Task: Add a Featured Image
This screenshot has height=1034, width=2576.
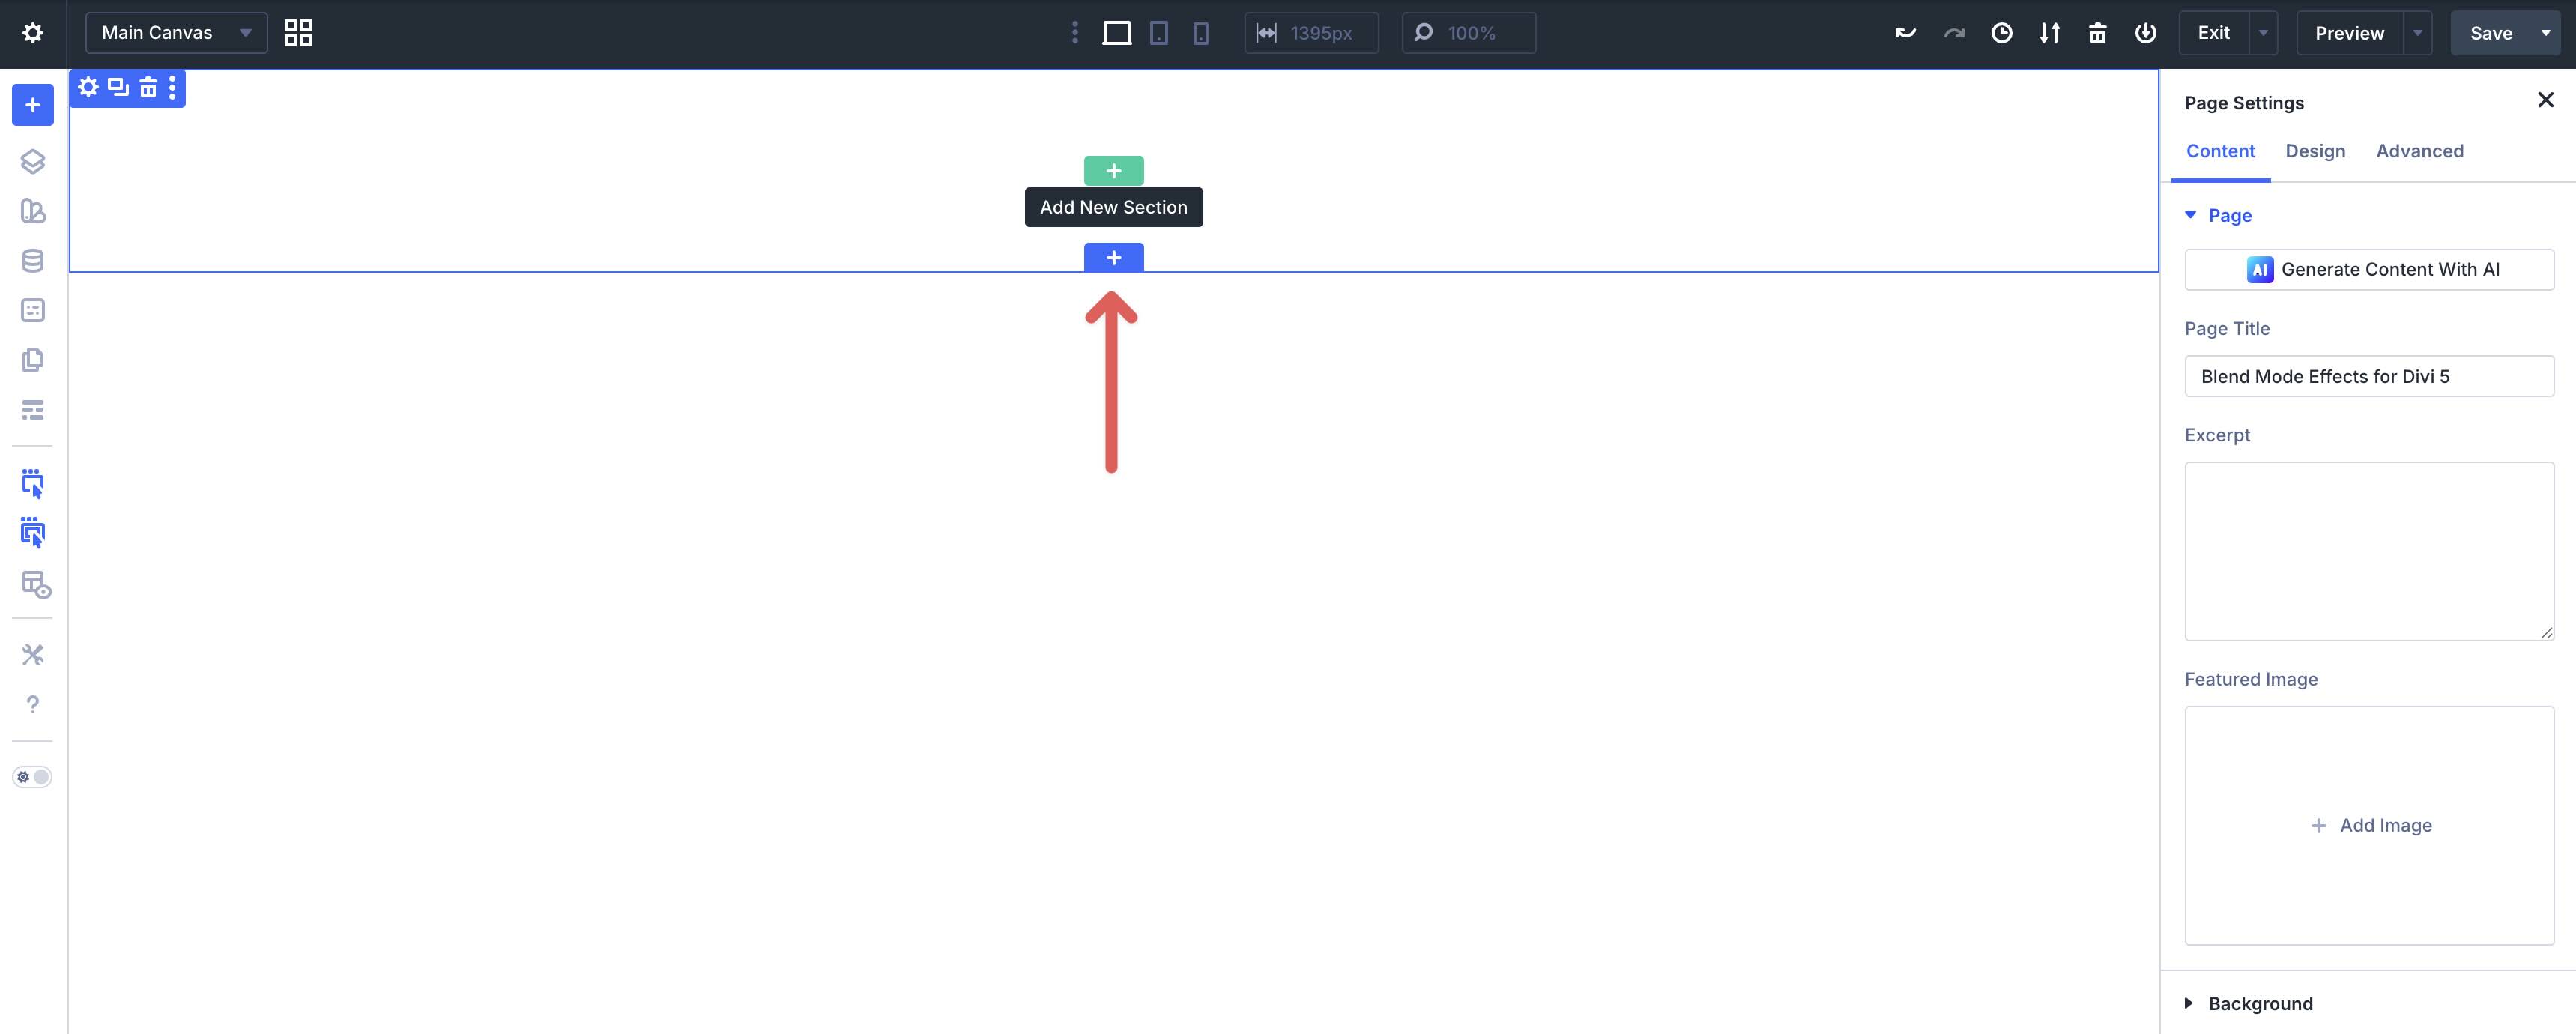Action: click(2371, 825)
